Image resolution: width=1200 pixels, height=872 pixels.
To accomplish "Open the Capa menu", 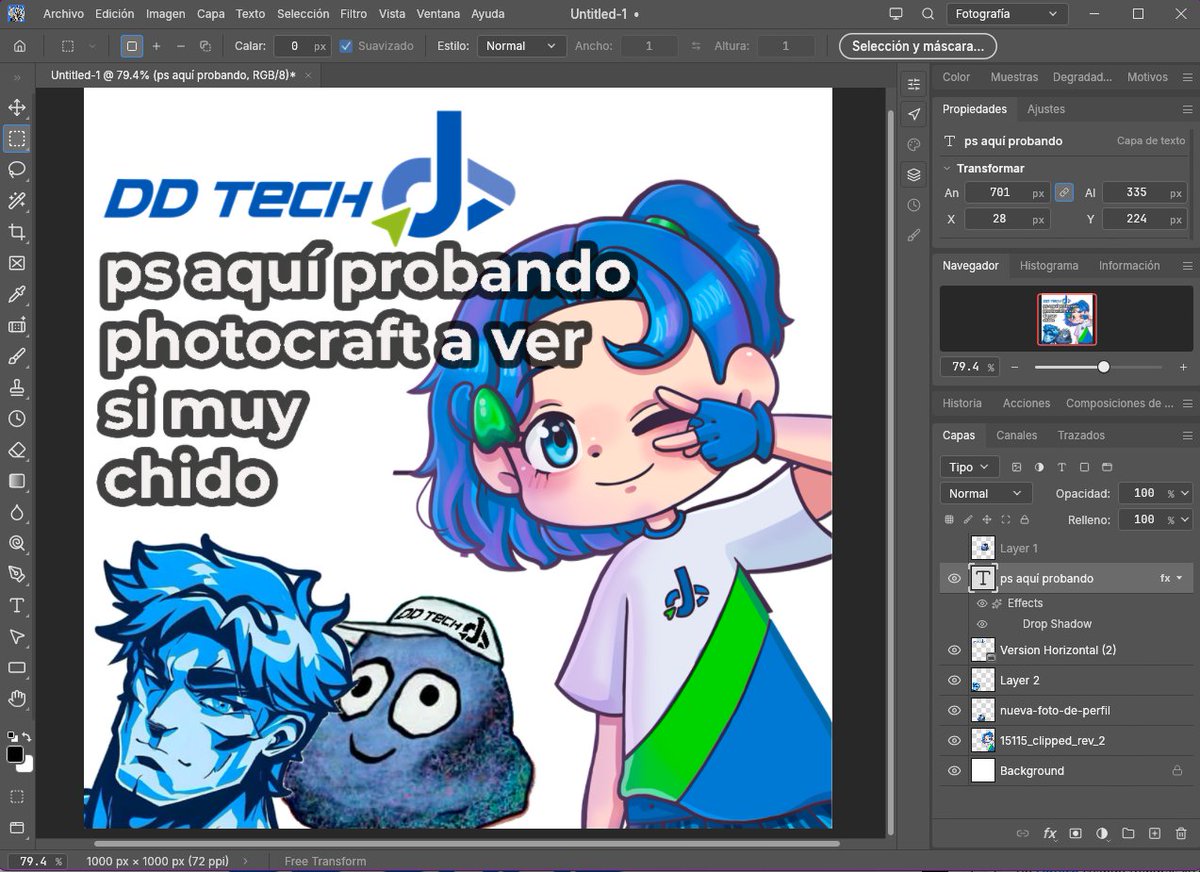I will [x=211, y=14].
